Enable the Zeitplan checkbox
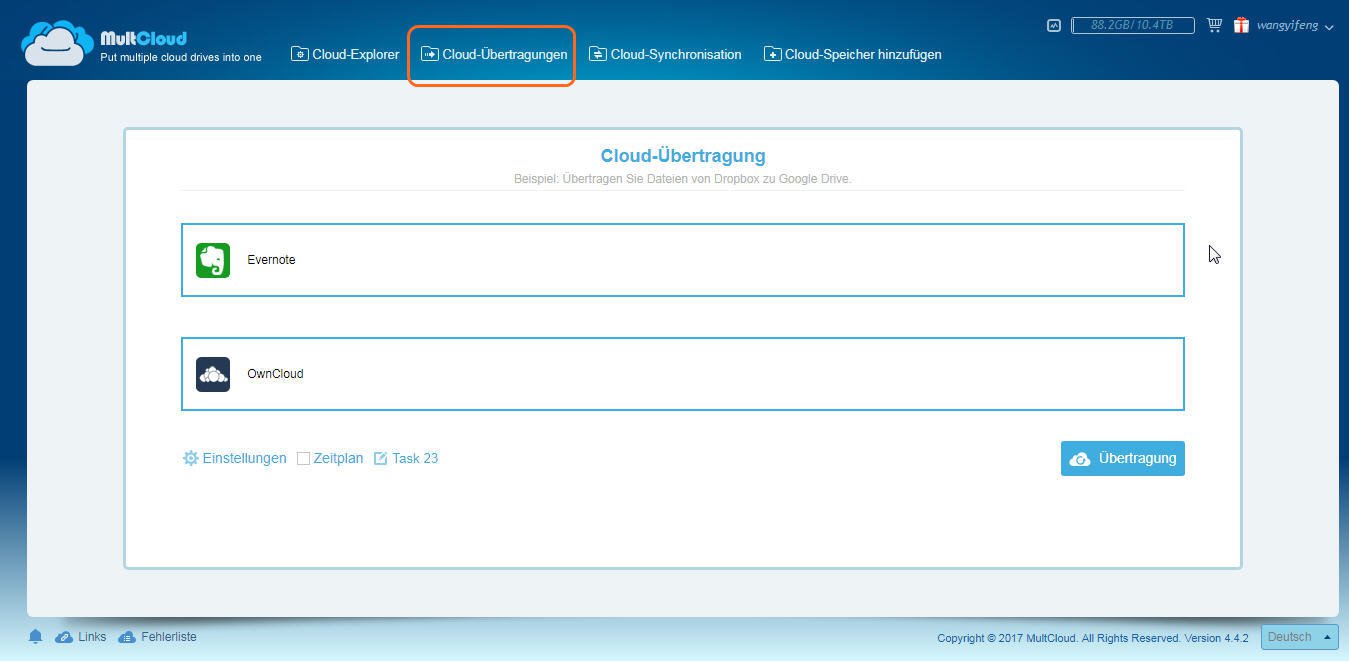The width and height of the screenshot is (1349, 662). pos(303,458)
